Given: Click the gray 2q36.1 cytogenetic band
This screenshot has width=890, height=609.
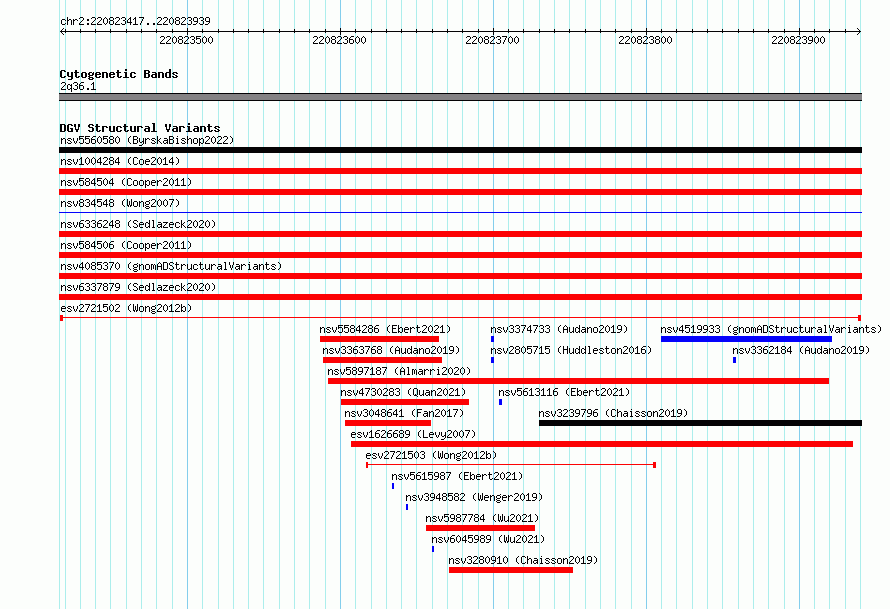Looking at the screenshot, I should point(460,97).
